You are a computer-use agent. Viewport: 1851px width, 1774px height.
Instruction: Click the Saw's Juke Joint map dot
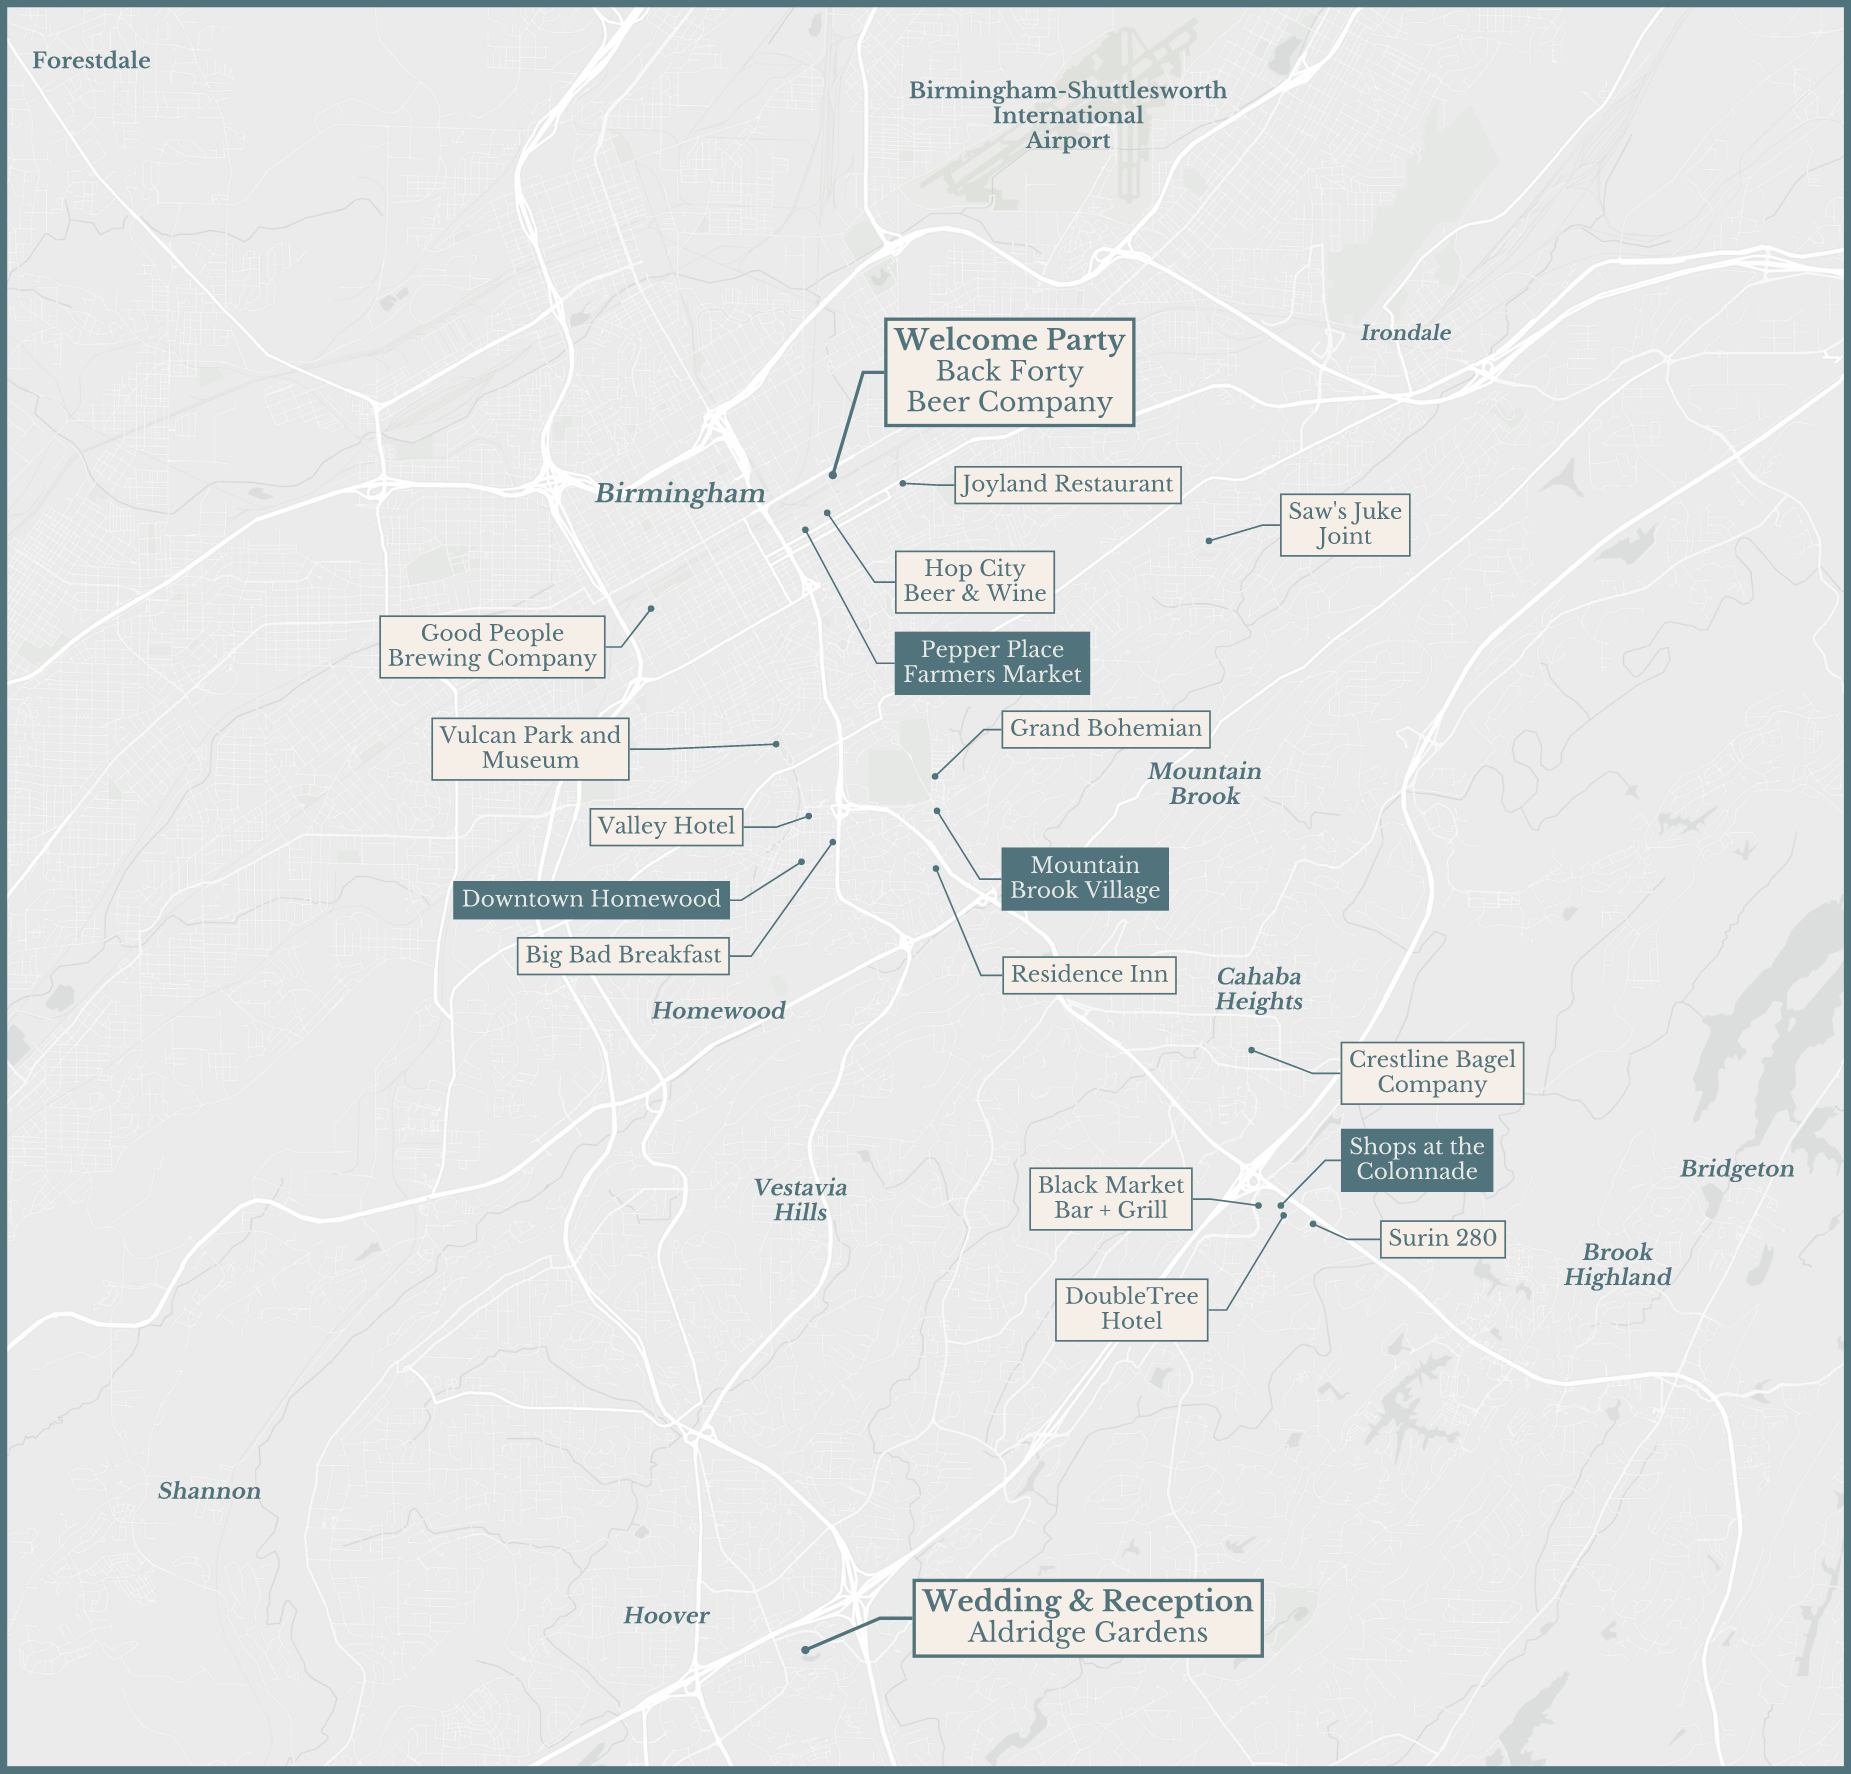click(x=1209, y=540)
